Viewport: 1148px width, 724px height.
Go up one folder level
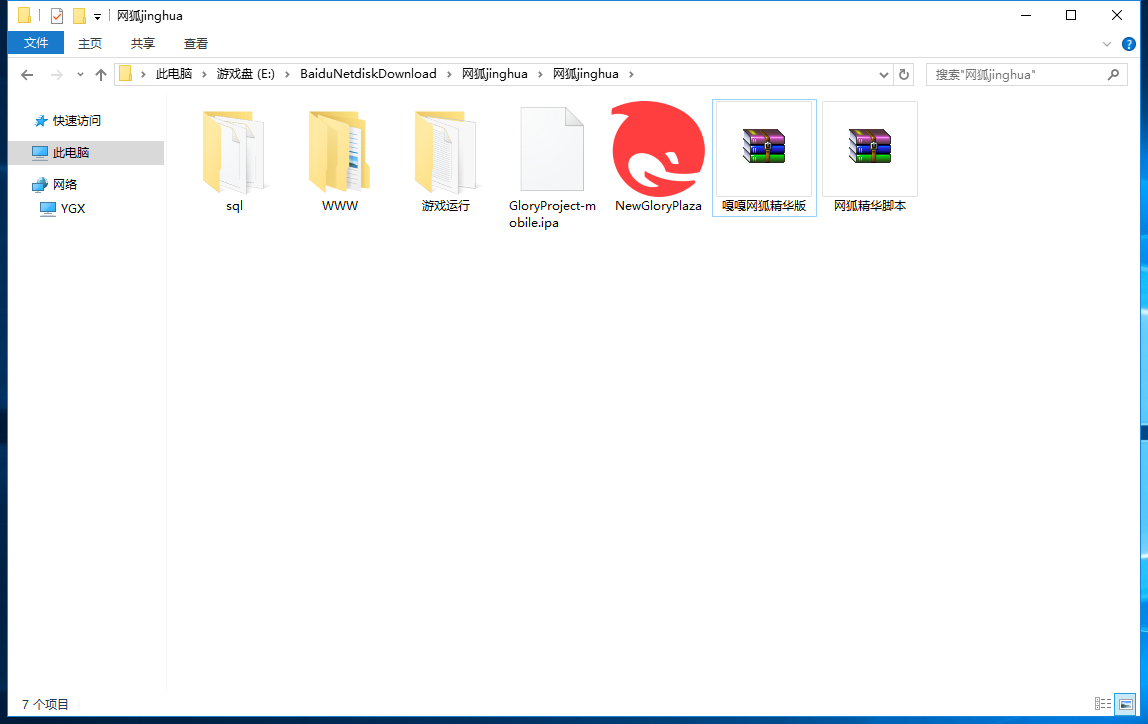click(101, 74)
